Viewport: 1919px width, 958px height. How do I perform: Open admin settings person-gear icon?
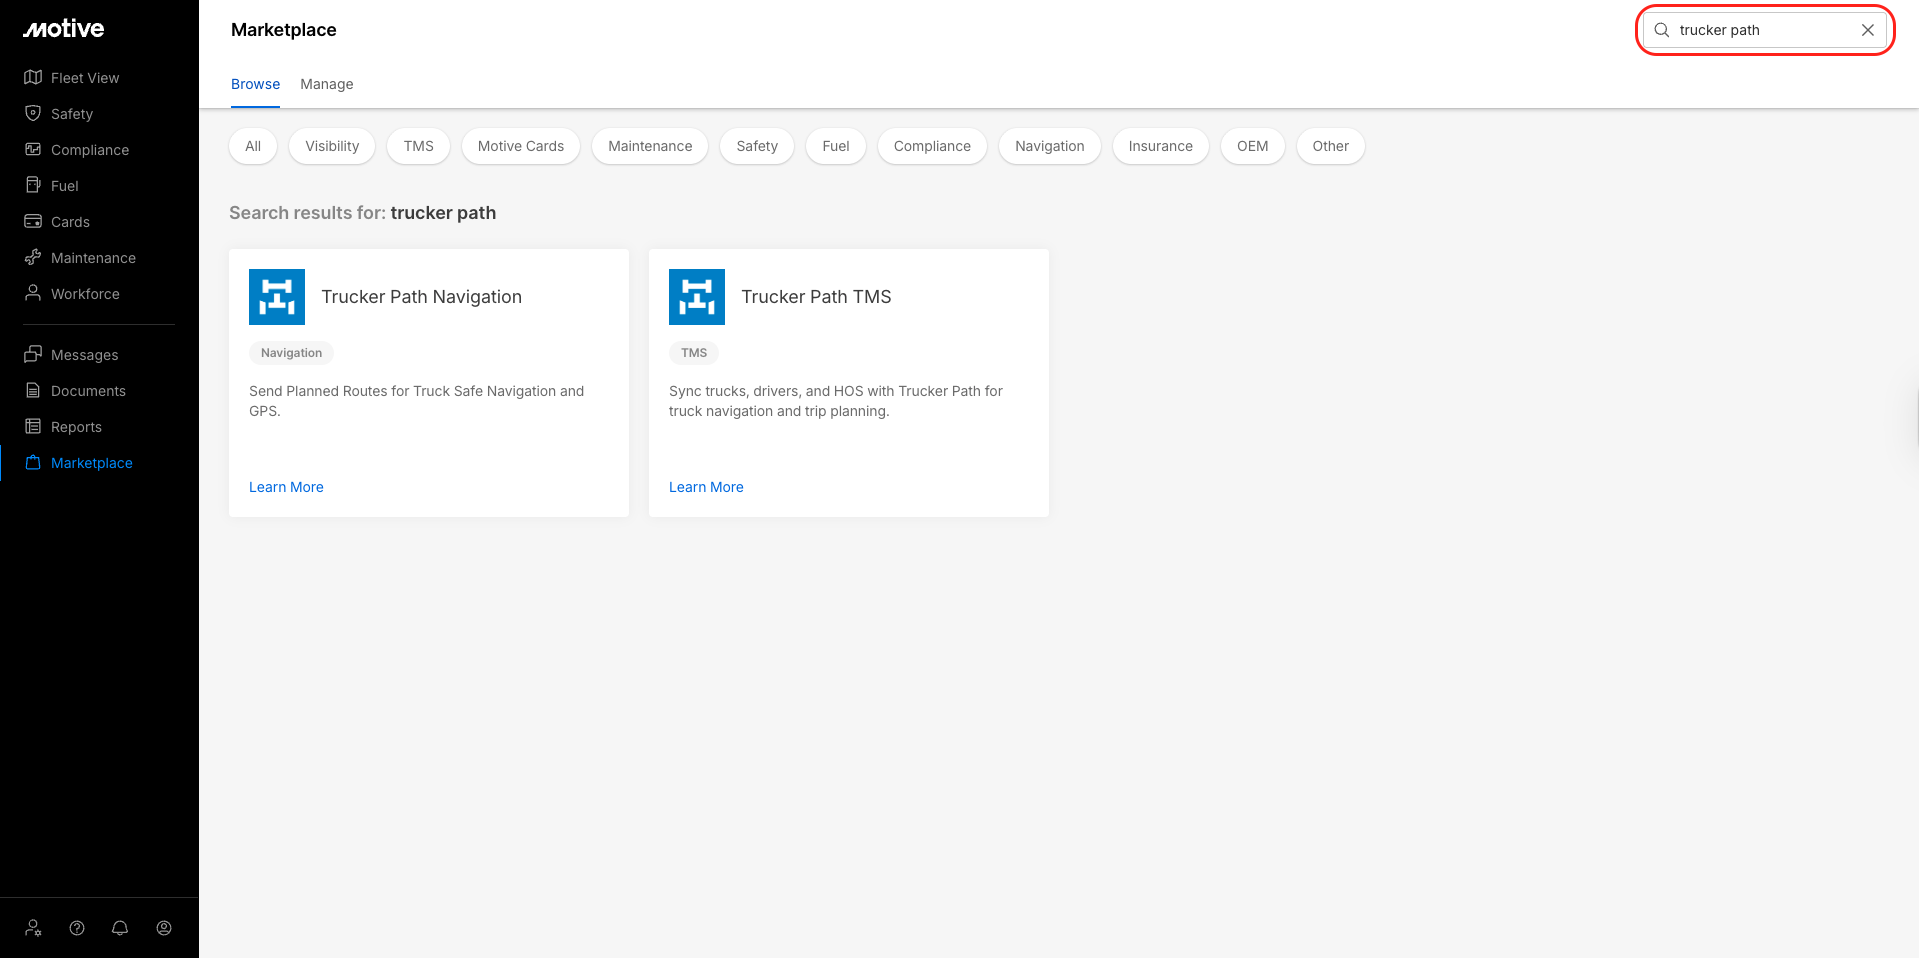coord(33,928)
